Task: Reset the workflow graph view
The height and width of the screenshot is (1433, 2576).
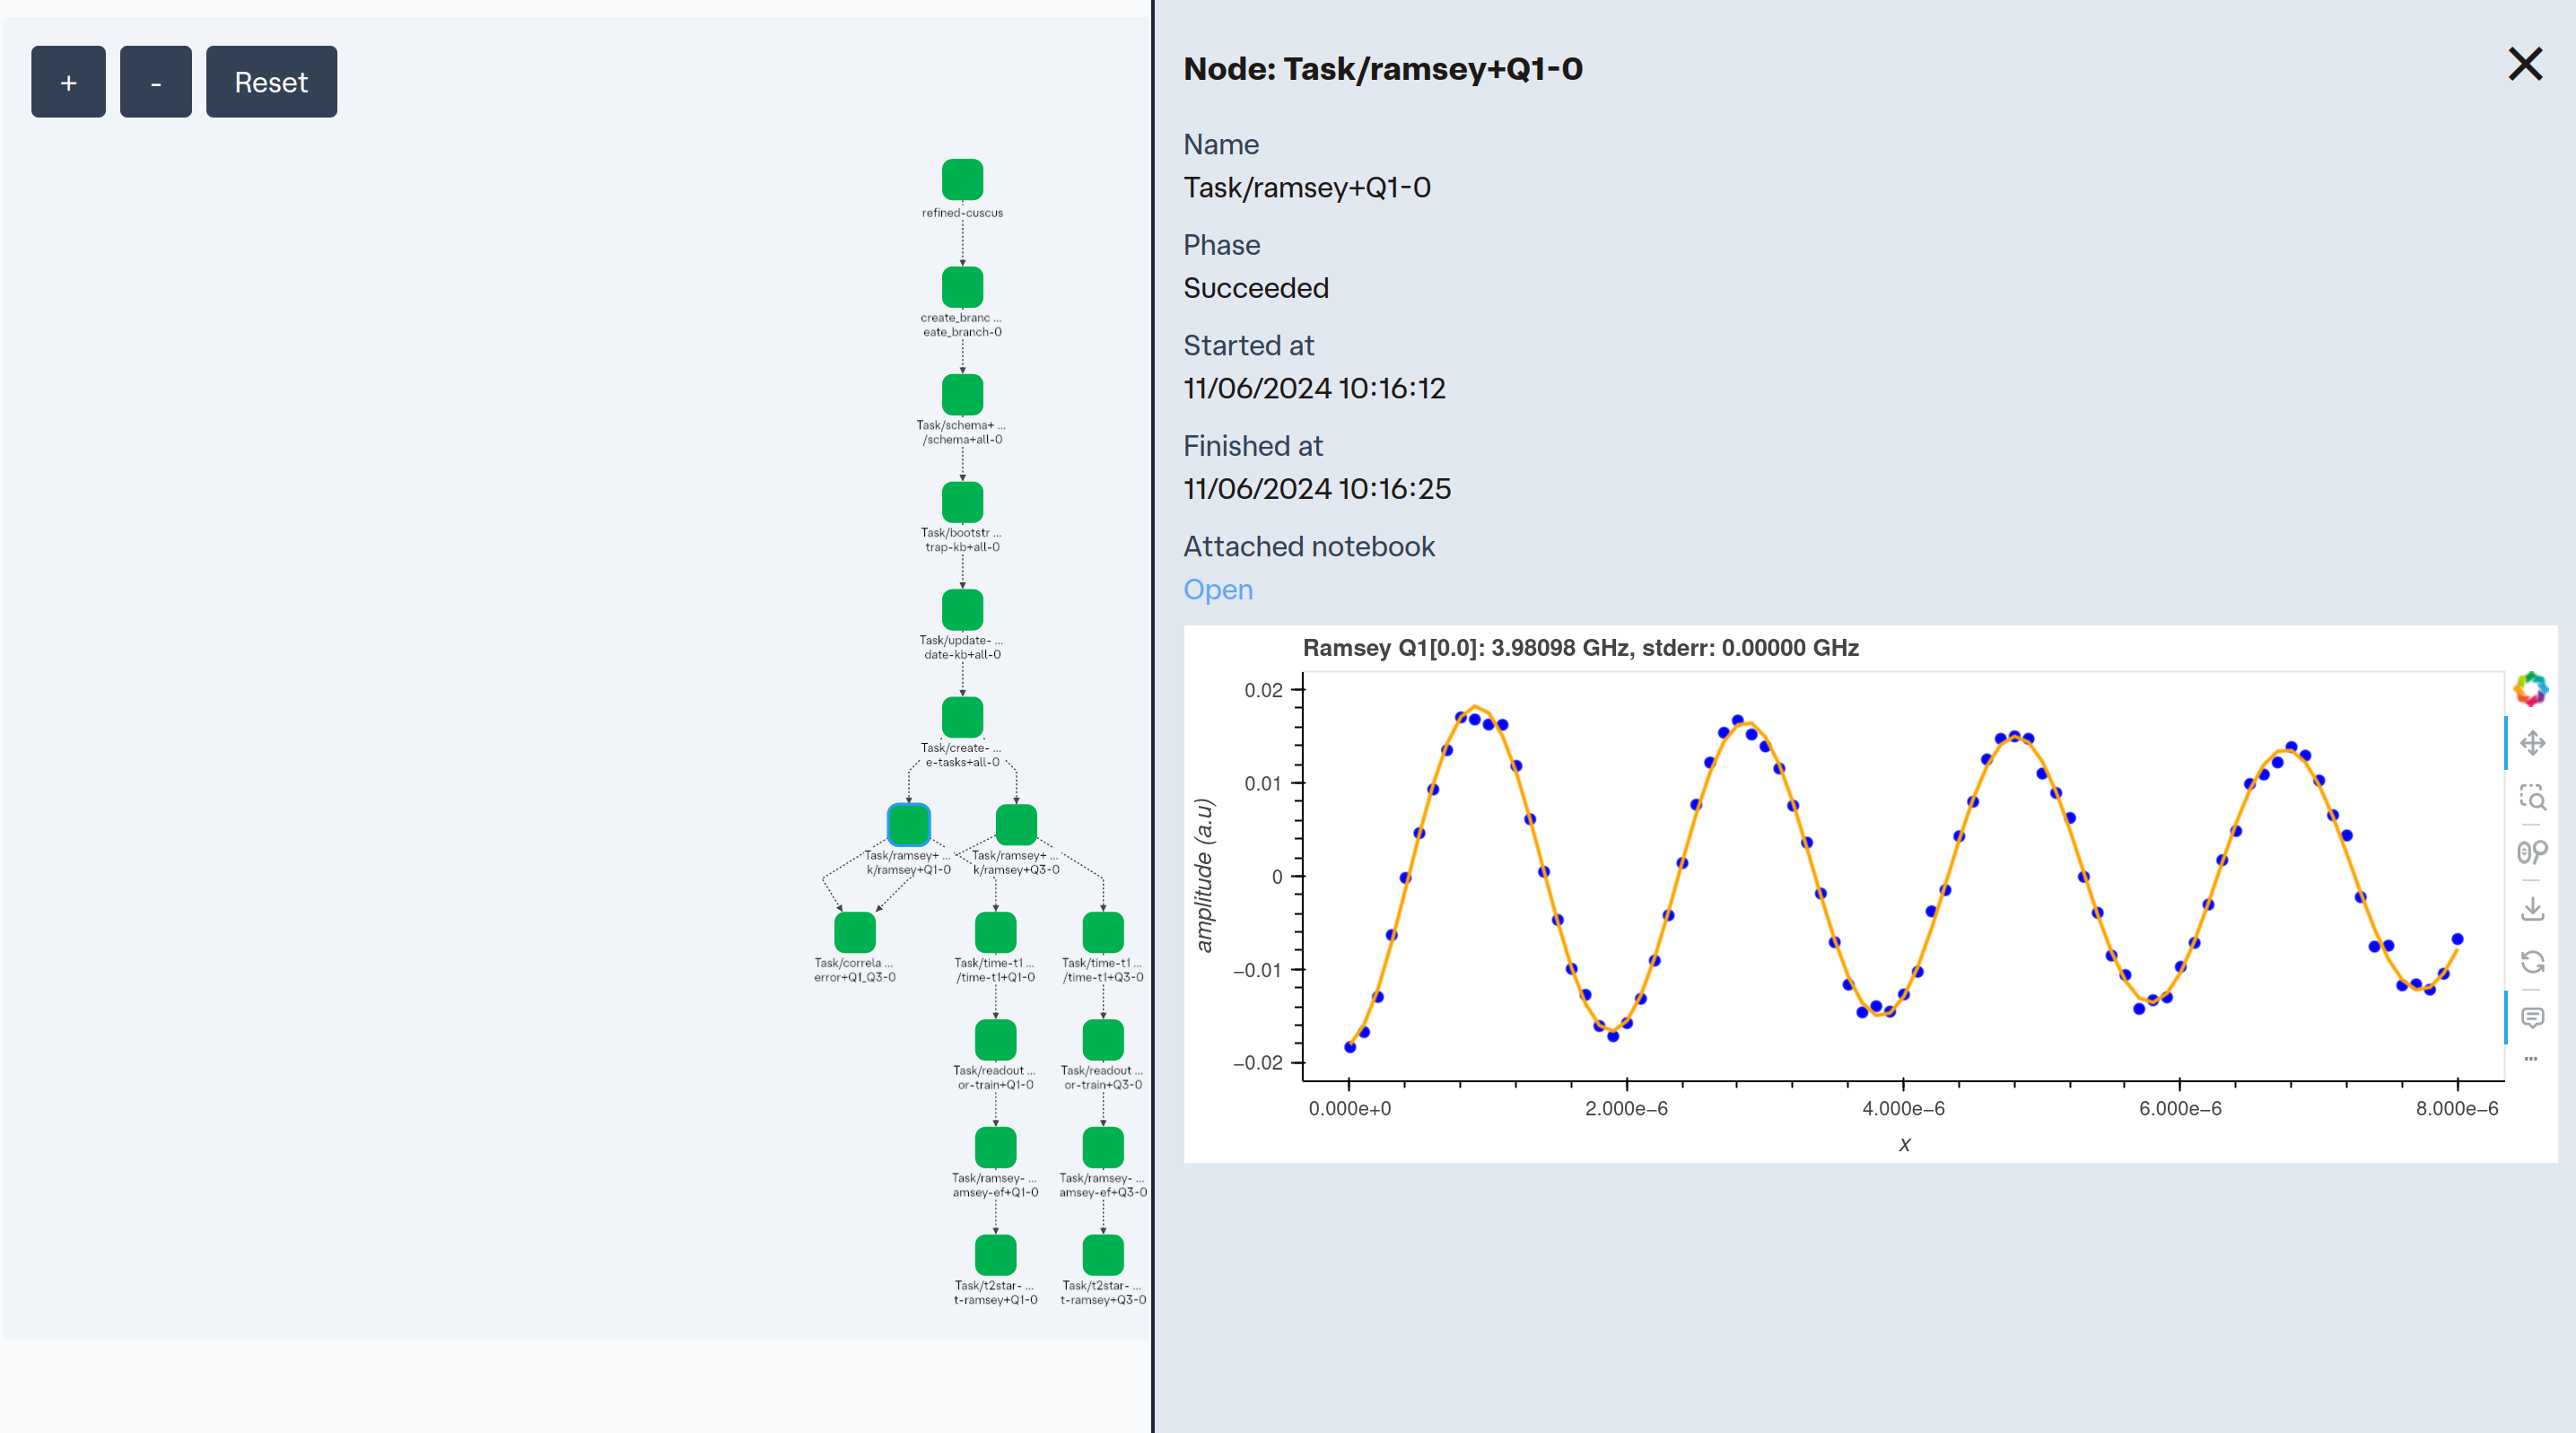Action: pyautogui.click(x=271, y=82)
